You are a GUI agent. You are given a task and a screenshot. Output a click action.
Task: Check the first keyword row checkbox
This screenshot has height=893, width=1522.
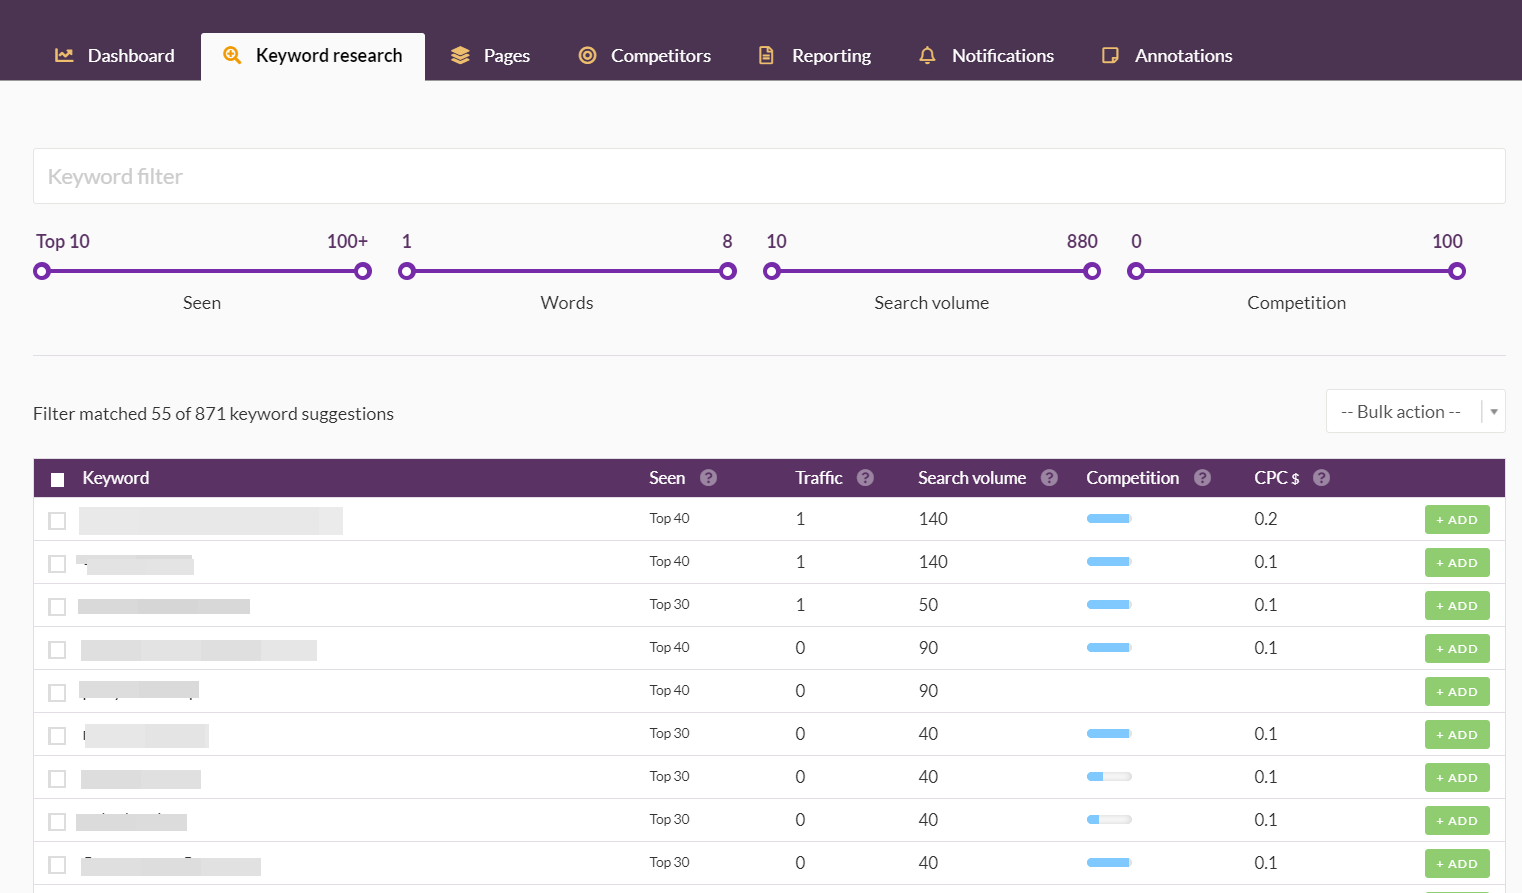click(58, 521)
